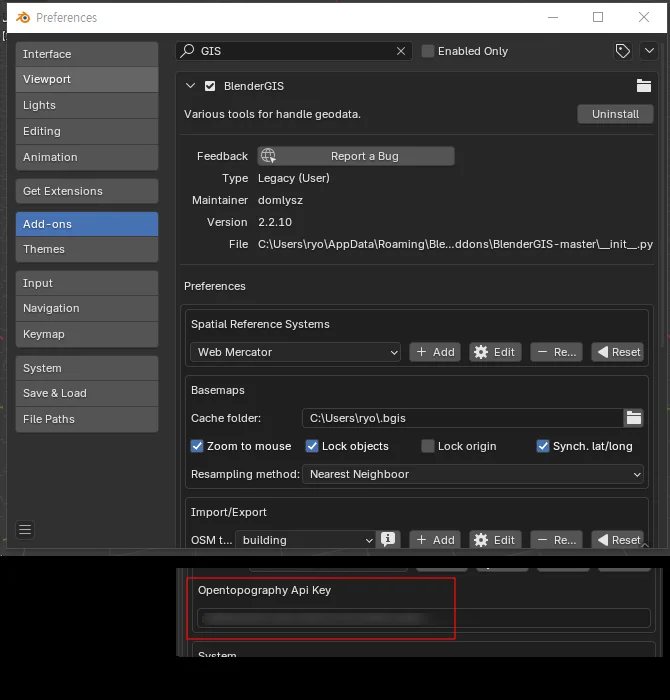Close the Preferences window
This screenshot has width=670, height=700.
coord(644,17)
